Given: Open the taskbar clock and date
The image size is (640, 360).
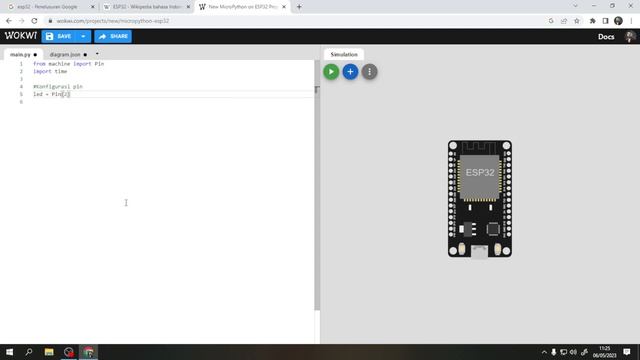Looking at the screenshot, I should click(604, 352).
